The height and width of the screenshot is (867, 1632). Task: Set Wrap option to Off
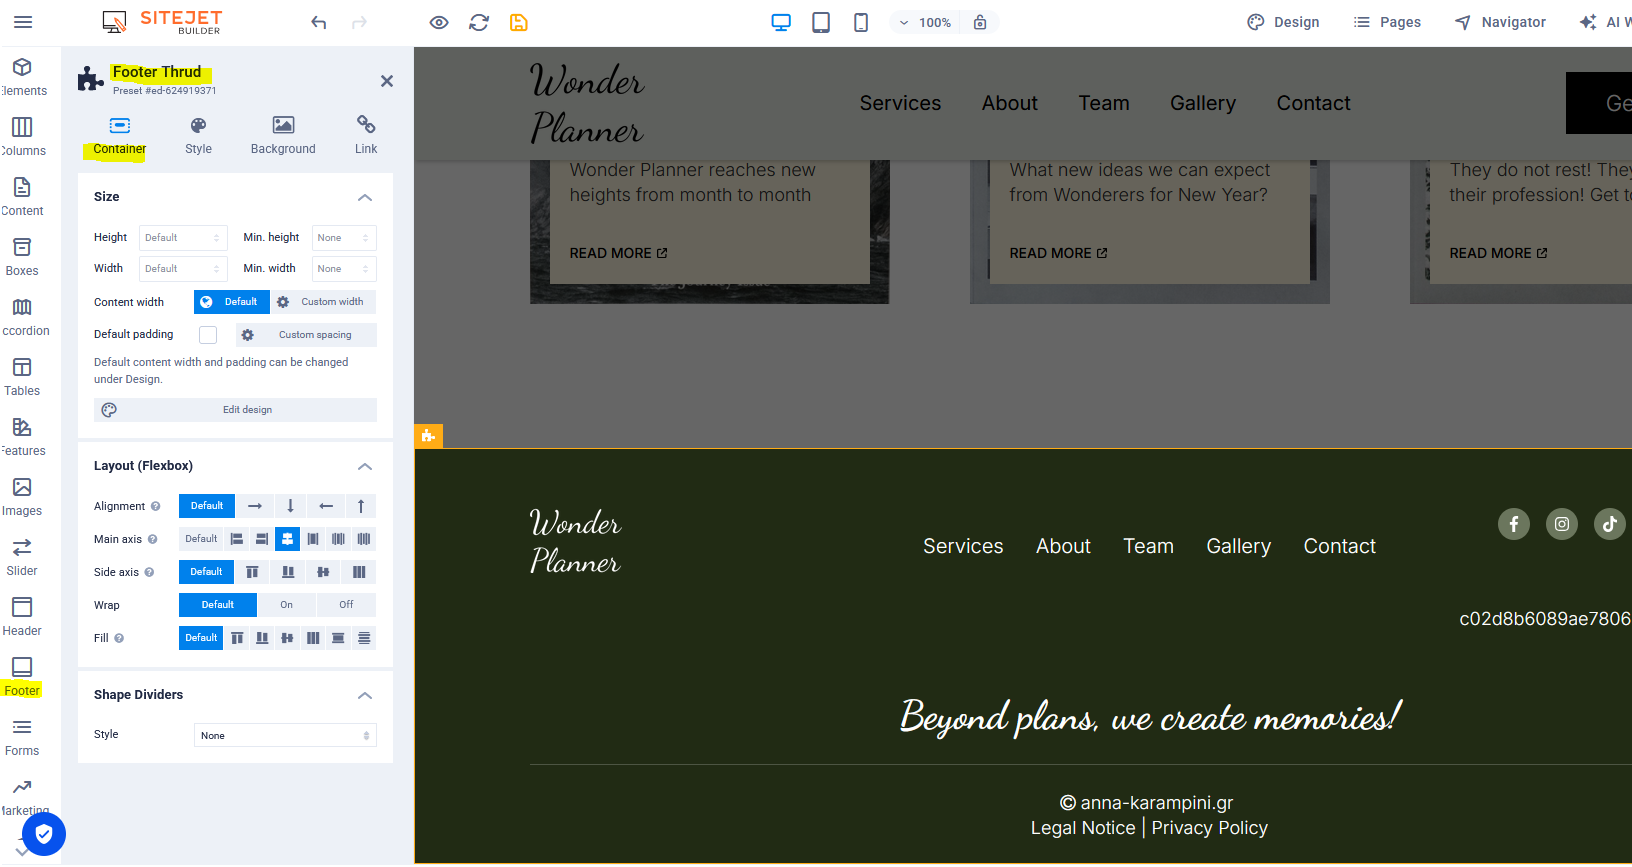[x=346, y=605]
